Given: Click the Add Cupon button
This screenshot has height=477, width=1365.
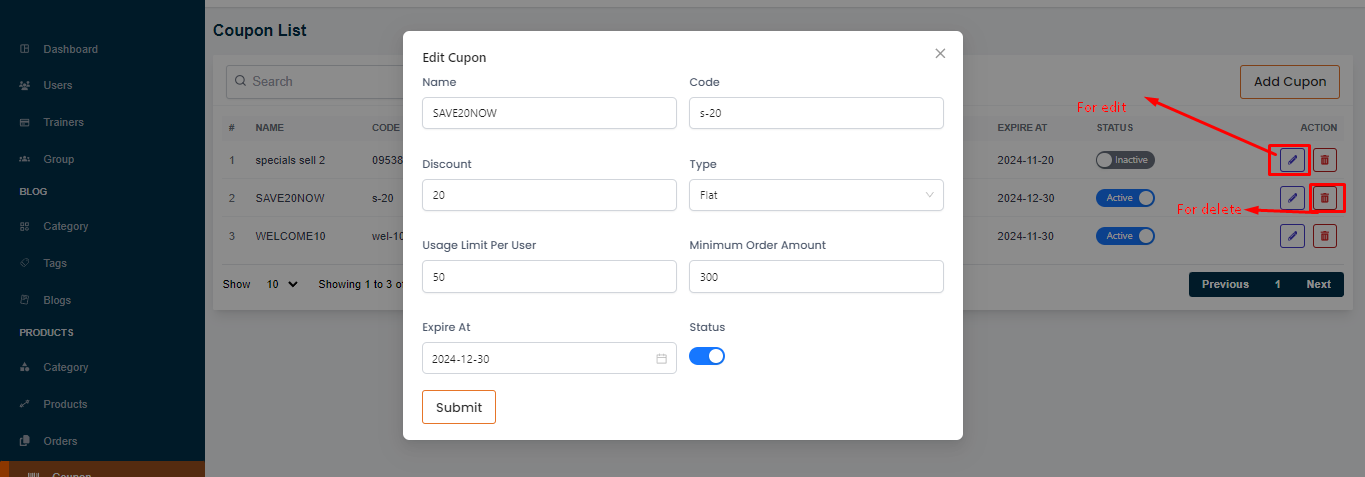Looking at the screenshot, I should (x=1289, y=82).
